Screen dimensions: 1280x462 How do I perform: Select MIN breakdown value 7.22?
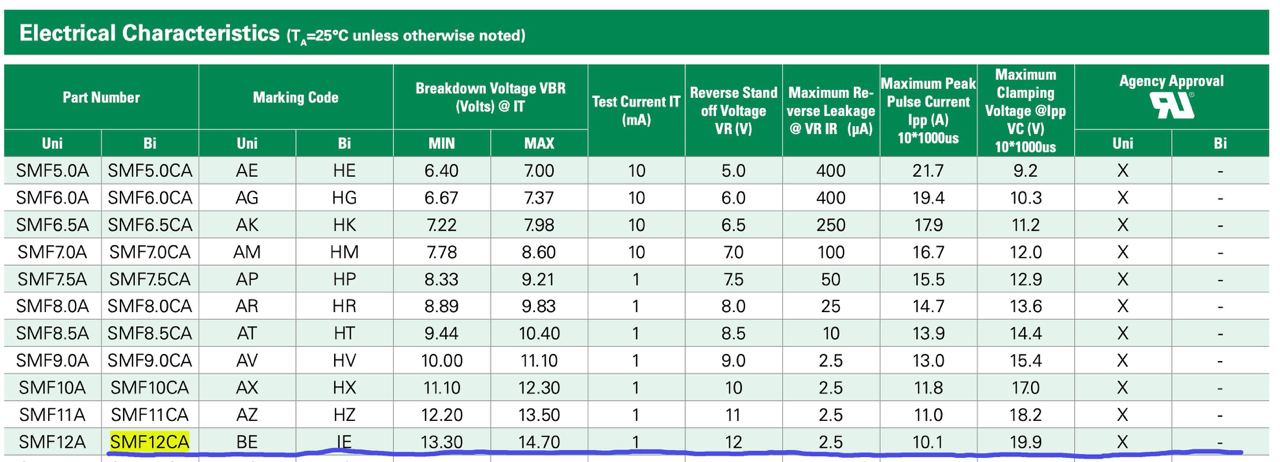click(x=441, y=225)
